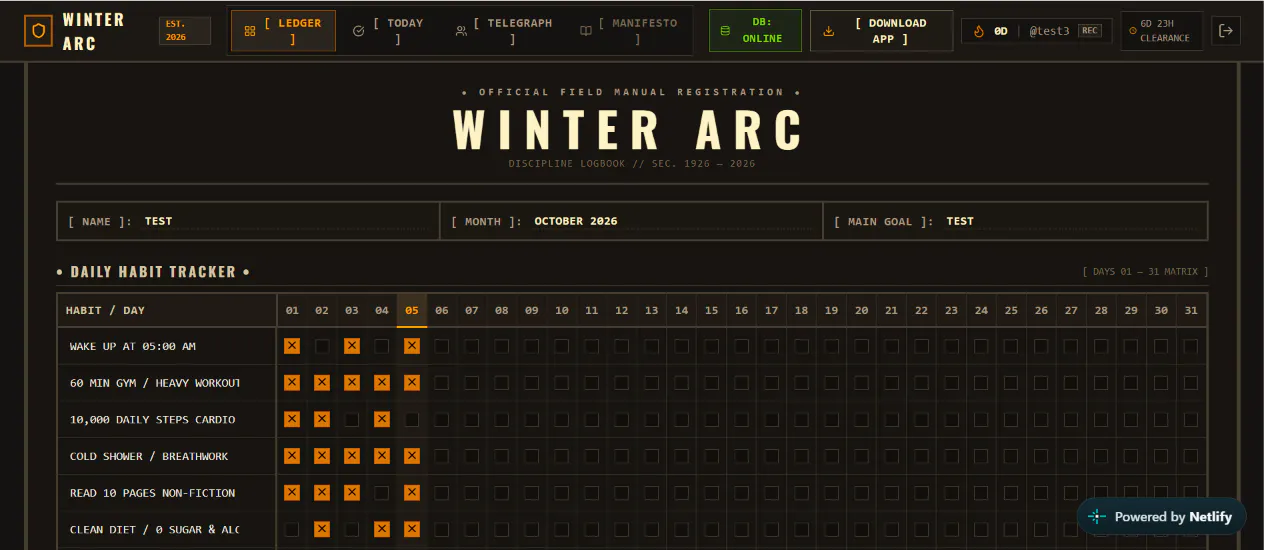Click the Winter Arc shield logo icon
Screen dimensions: 1264x550
[39, 31]
